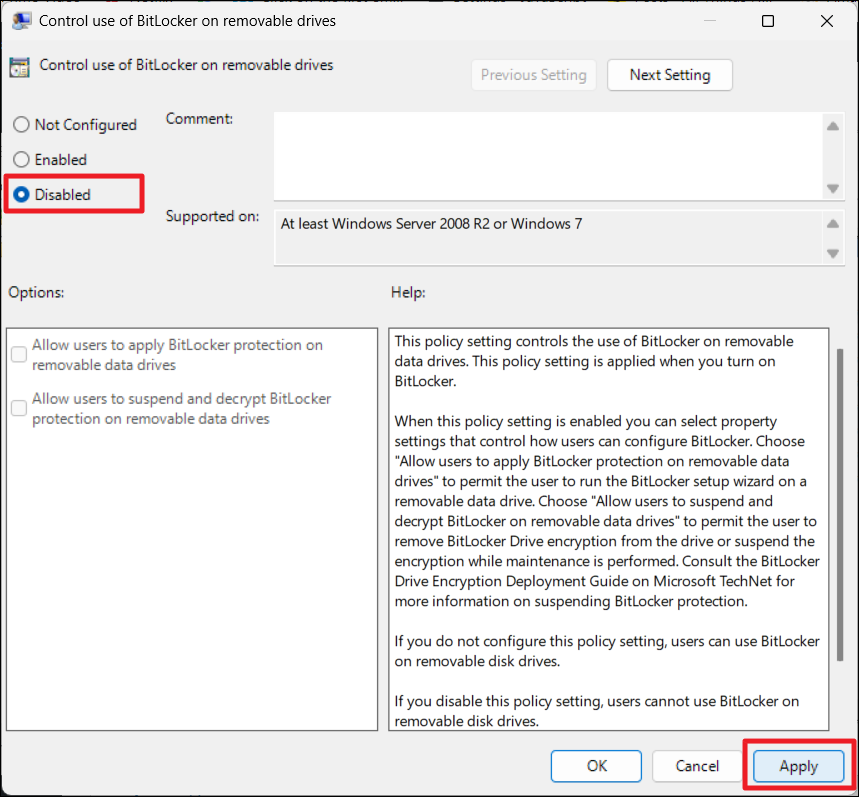Click the Previous Setting button
The width and height of the screenshot is (859, 797).
533,75
